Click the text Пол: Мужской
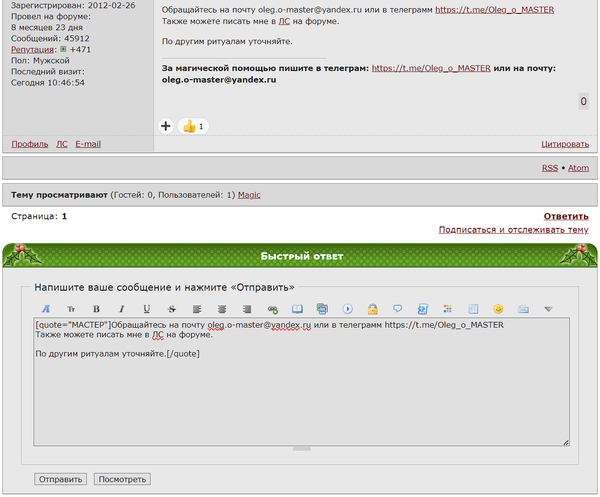Image resolution: width=600 pixels, height=497 pixels. (40, 60)
